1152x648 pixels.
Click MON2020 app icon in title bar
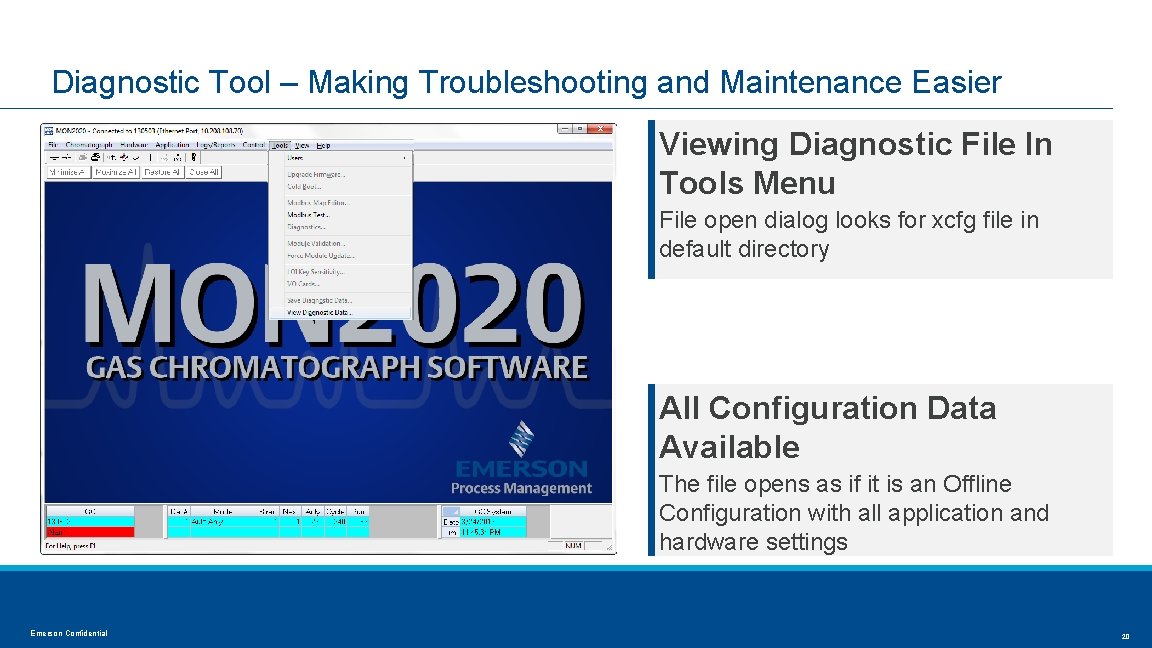tap(49, 131)
